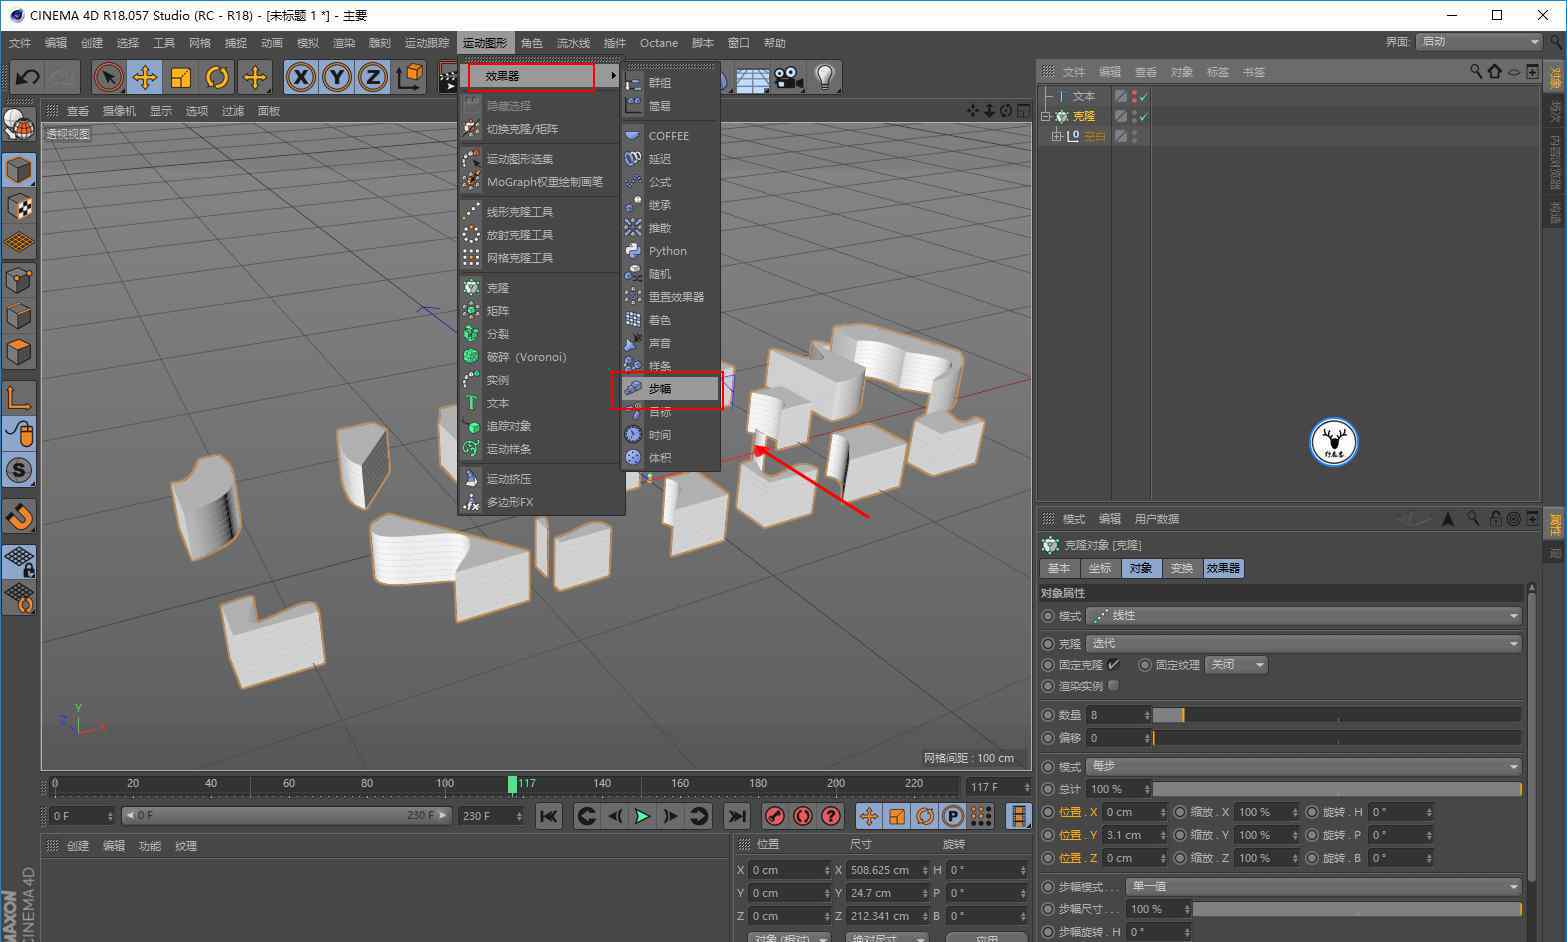Switch to the Basic tab of Cloner

click(x=1058, y=568)
